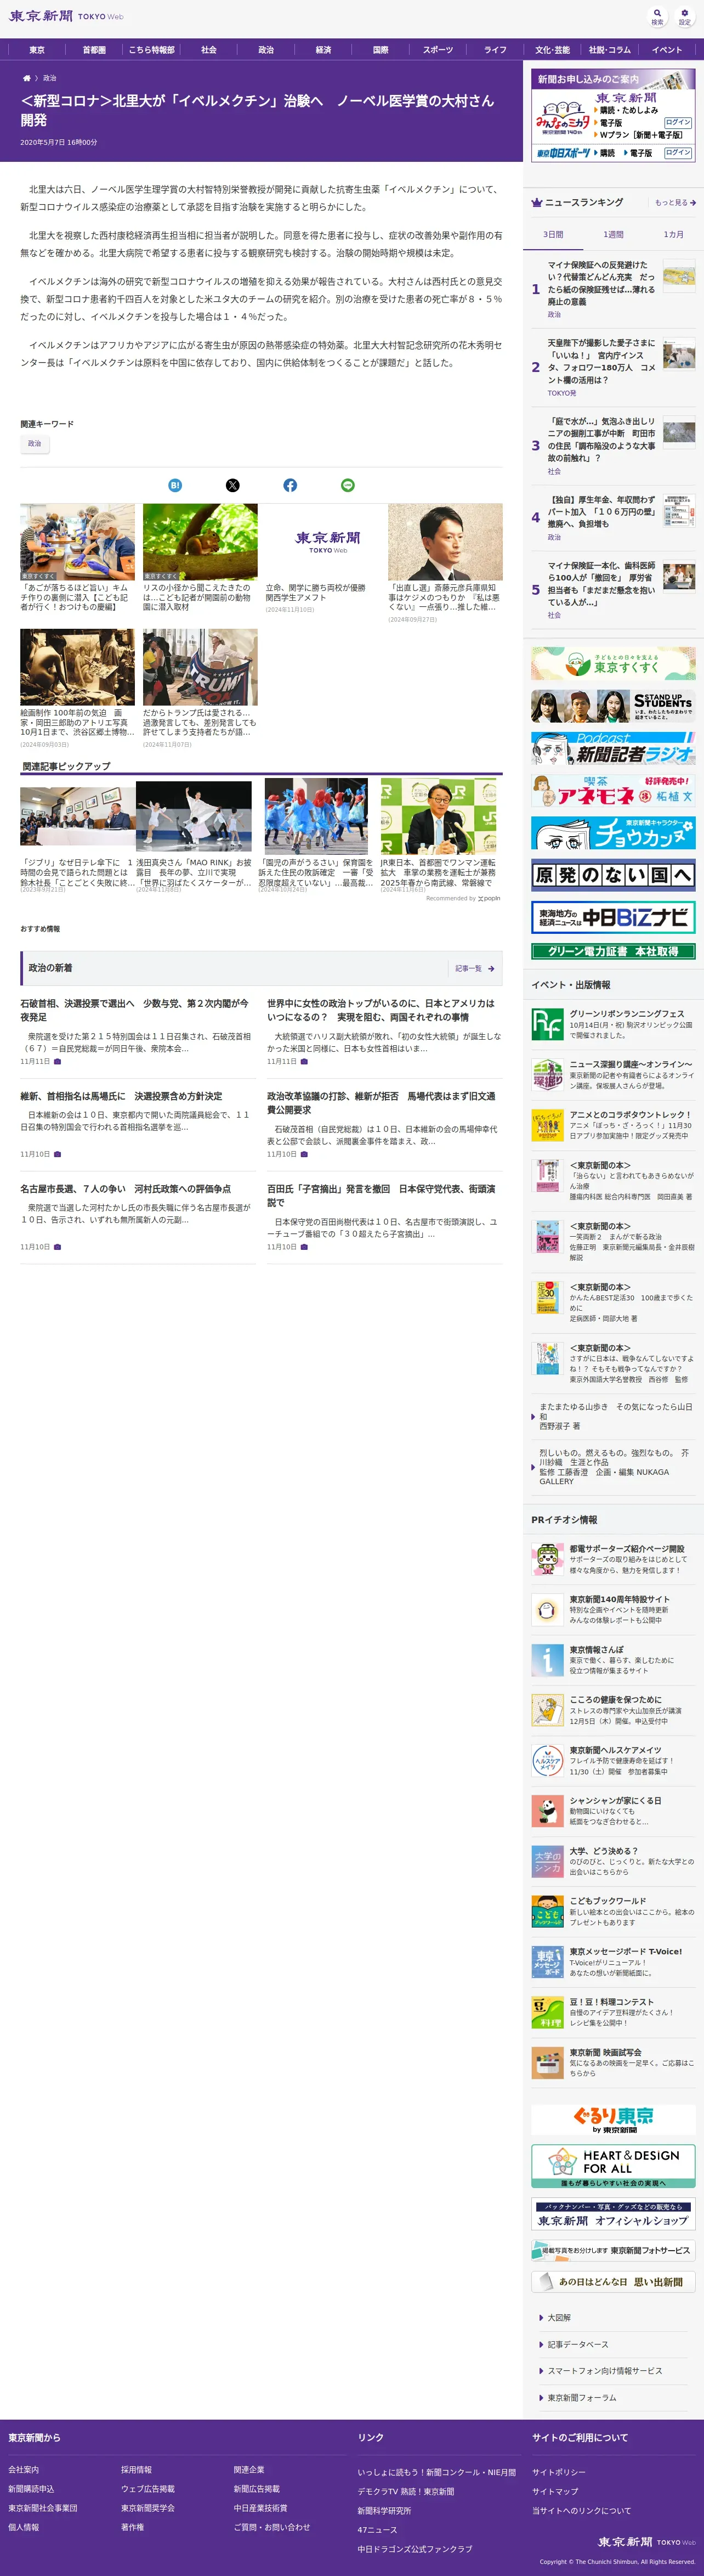Screen dimensions: 704x2576
Task: Open footer link 会社案内
Action: pyautogui.click(x=24, y=2469)
